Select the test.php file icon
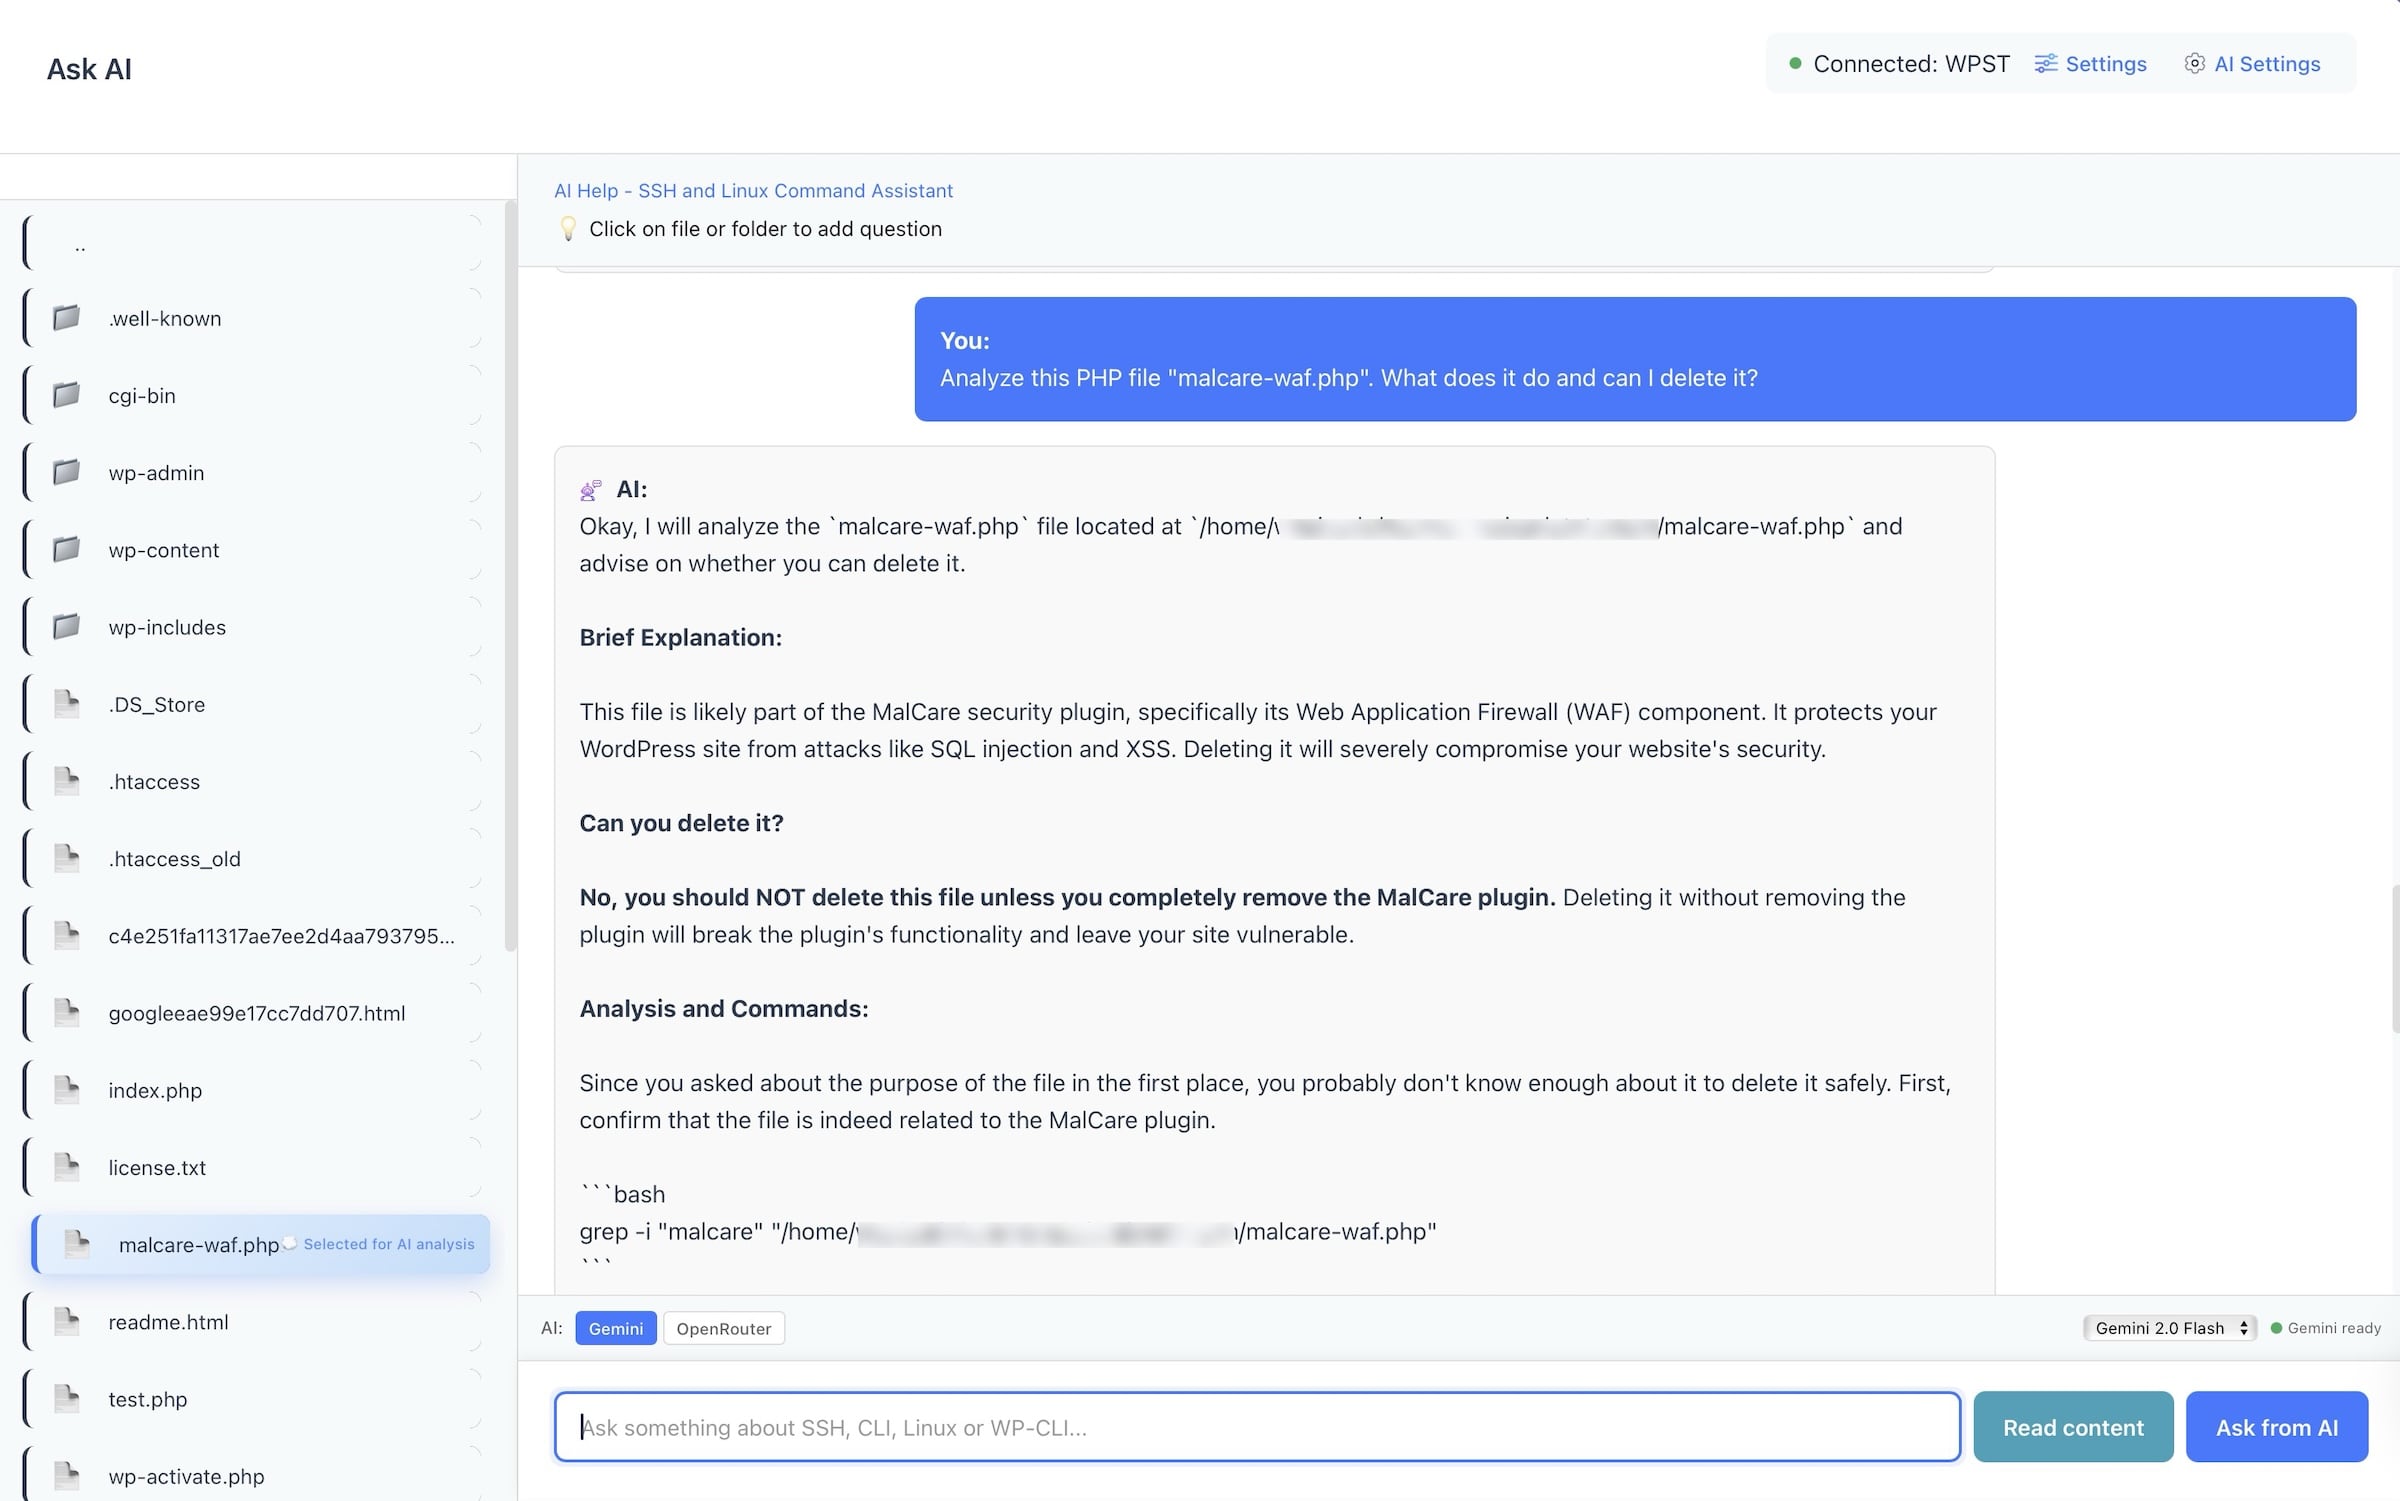 (66, 1399)
